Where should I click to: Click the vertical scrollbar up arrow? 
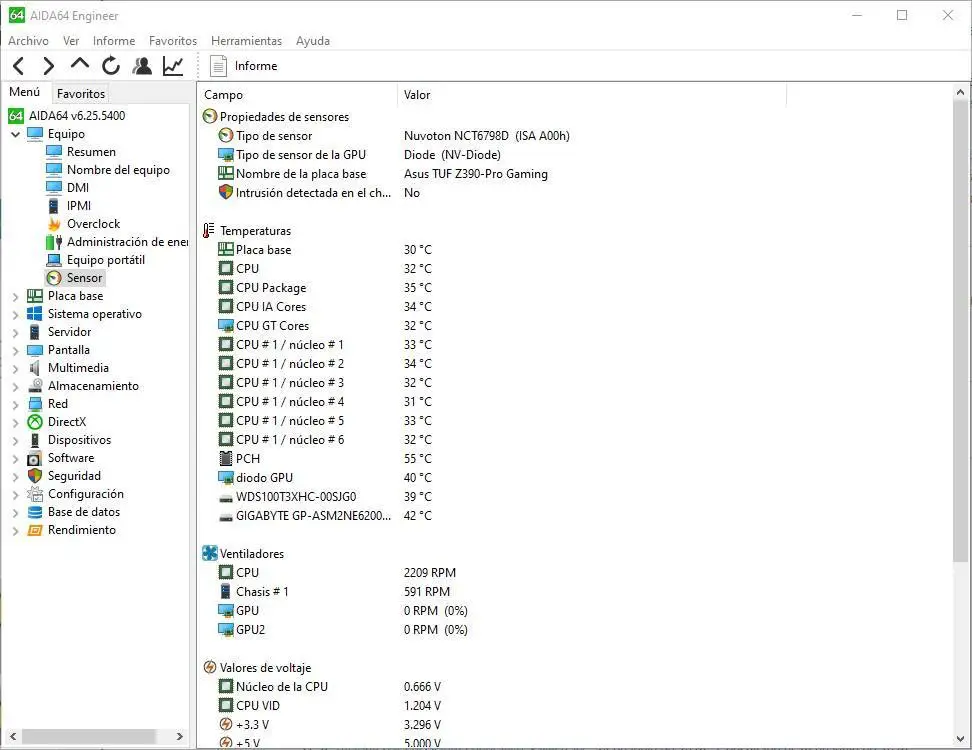click(960, 92)
